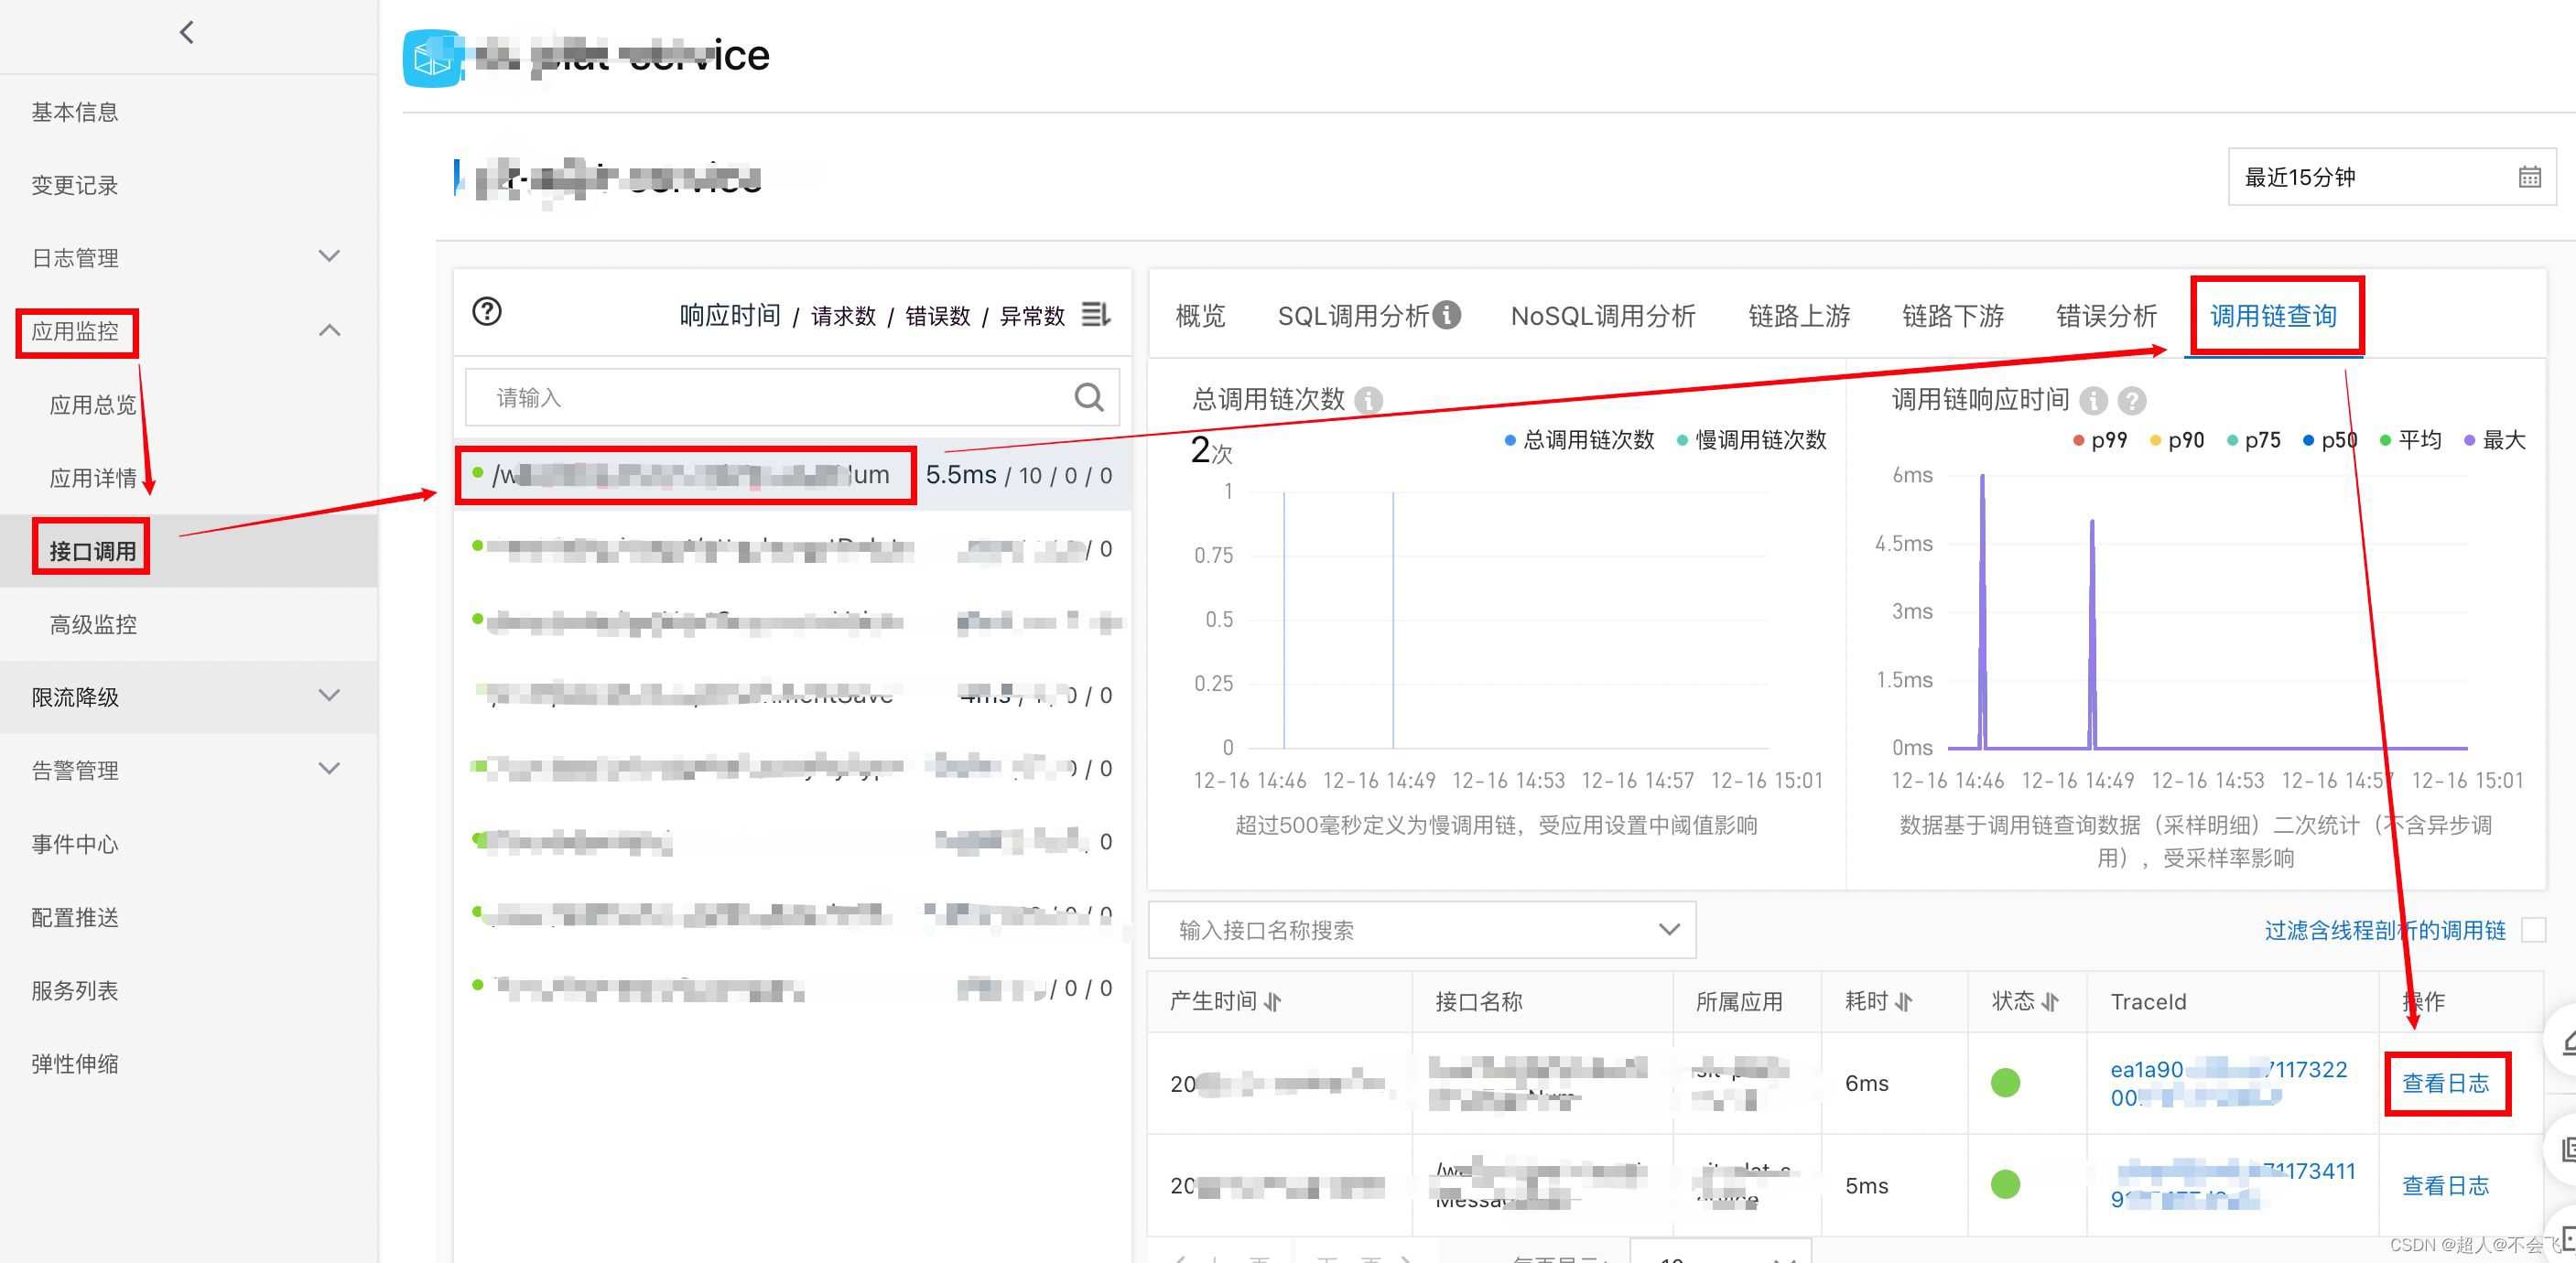Image resolution: width=2576 pixels, height=1263 pixels.
Task: Open 基本信息 in sidebar
Action: coord(75,112)
